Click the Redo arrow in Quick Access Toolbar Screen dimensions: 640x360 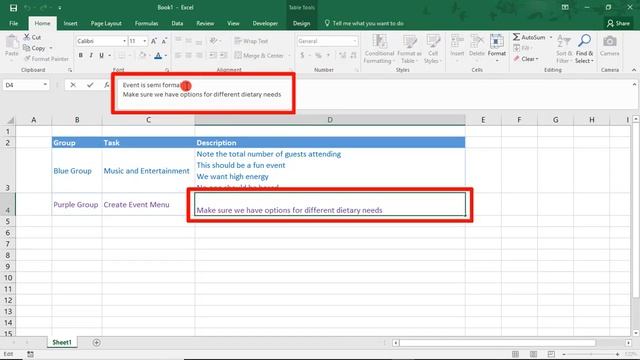[43, 8]
